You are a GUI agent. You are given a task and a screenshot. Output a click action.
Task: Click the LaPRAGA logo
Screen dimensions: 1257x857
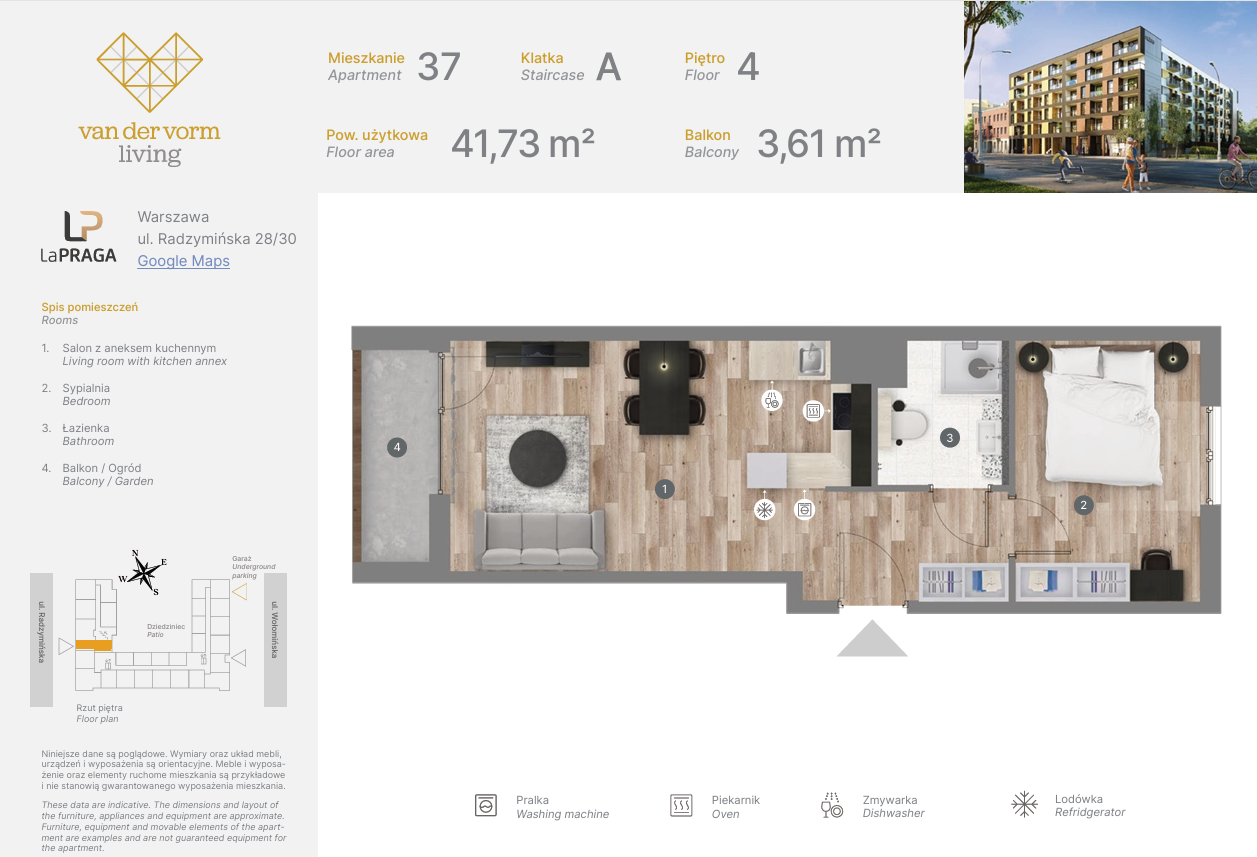tap(78, 237)
